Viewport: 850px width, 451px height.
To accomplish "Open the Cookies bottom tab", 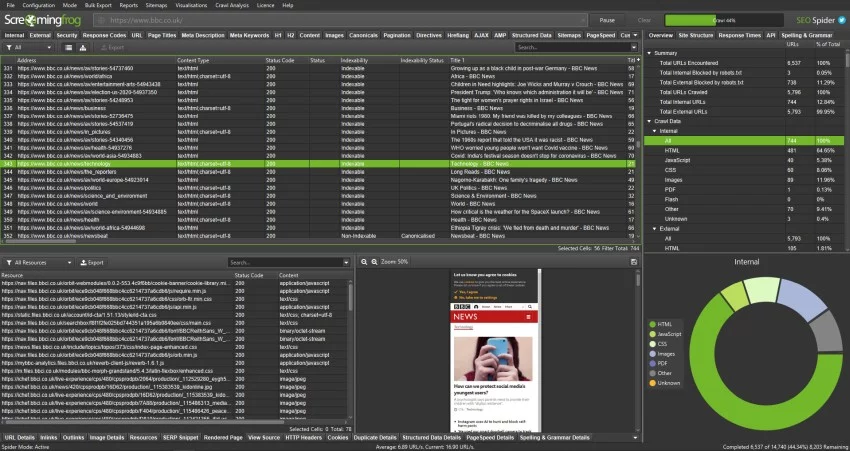I will [x=337, y=437].
